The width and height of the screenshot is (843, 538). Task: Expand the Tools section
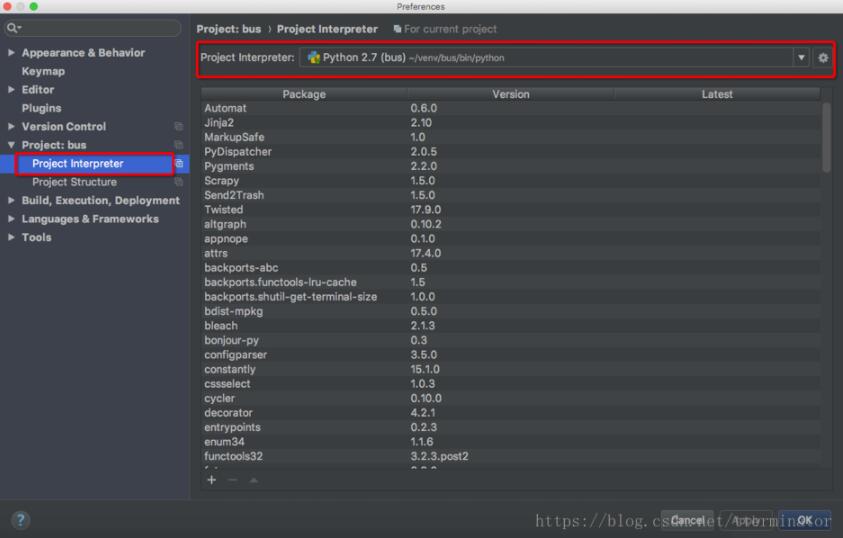[11, 237]
